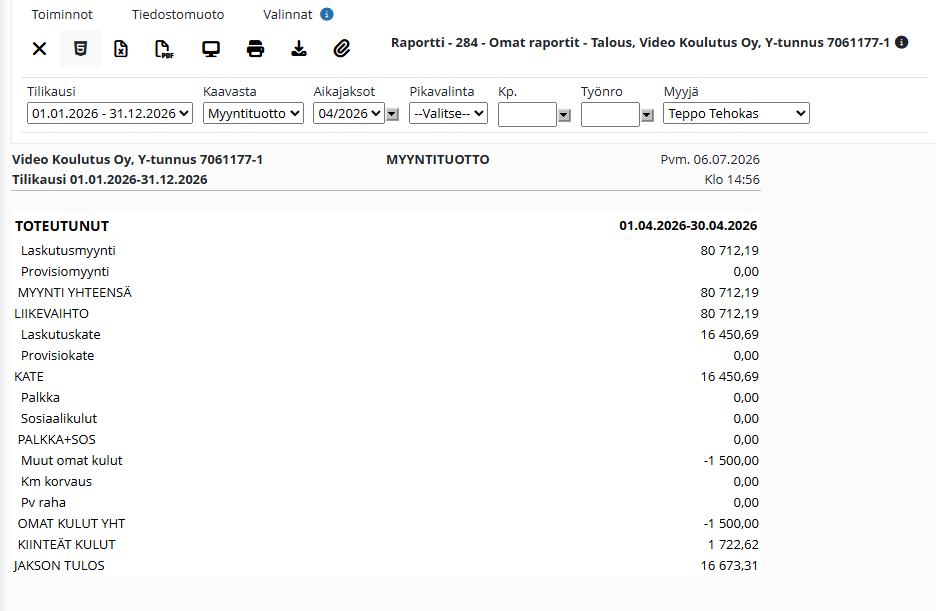This screenshot has height=611, width=936.
Task: Close the report with the X icon
Action: pos(39,48)
